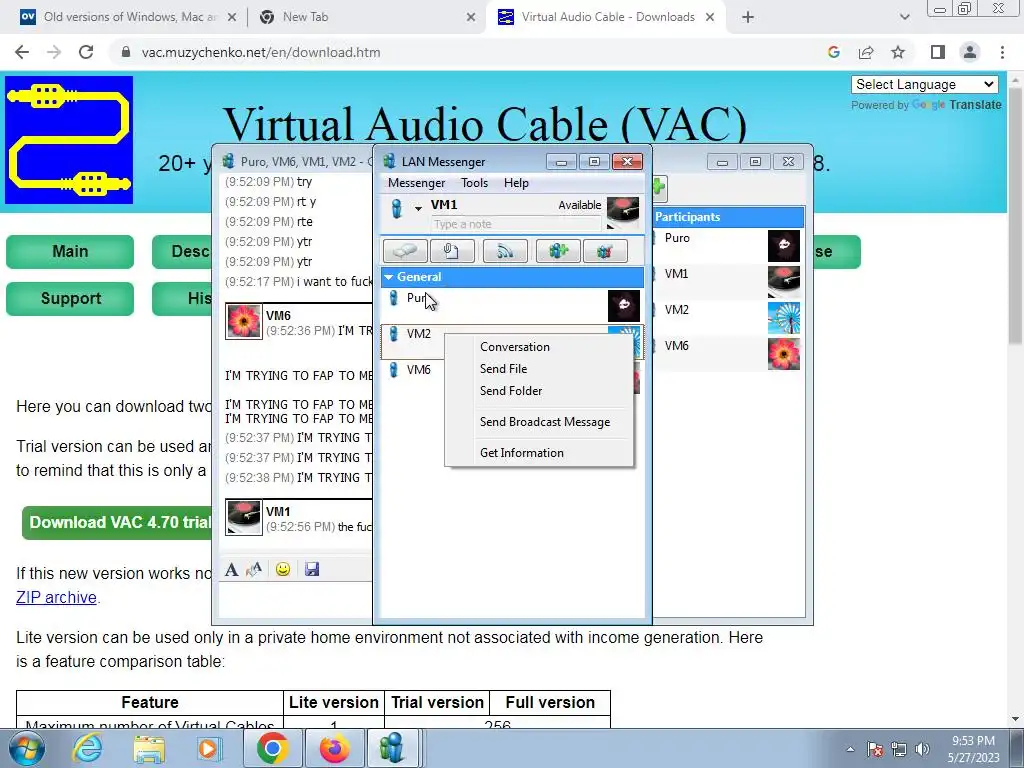Click VM6's flower avatar in the chat log
Screen dimensions: 1024x768
coord(244,322)
